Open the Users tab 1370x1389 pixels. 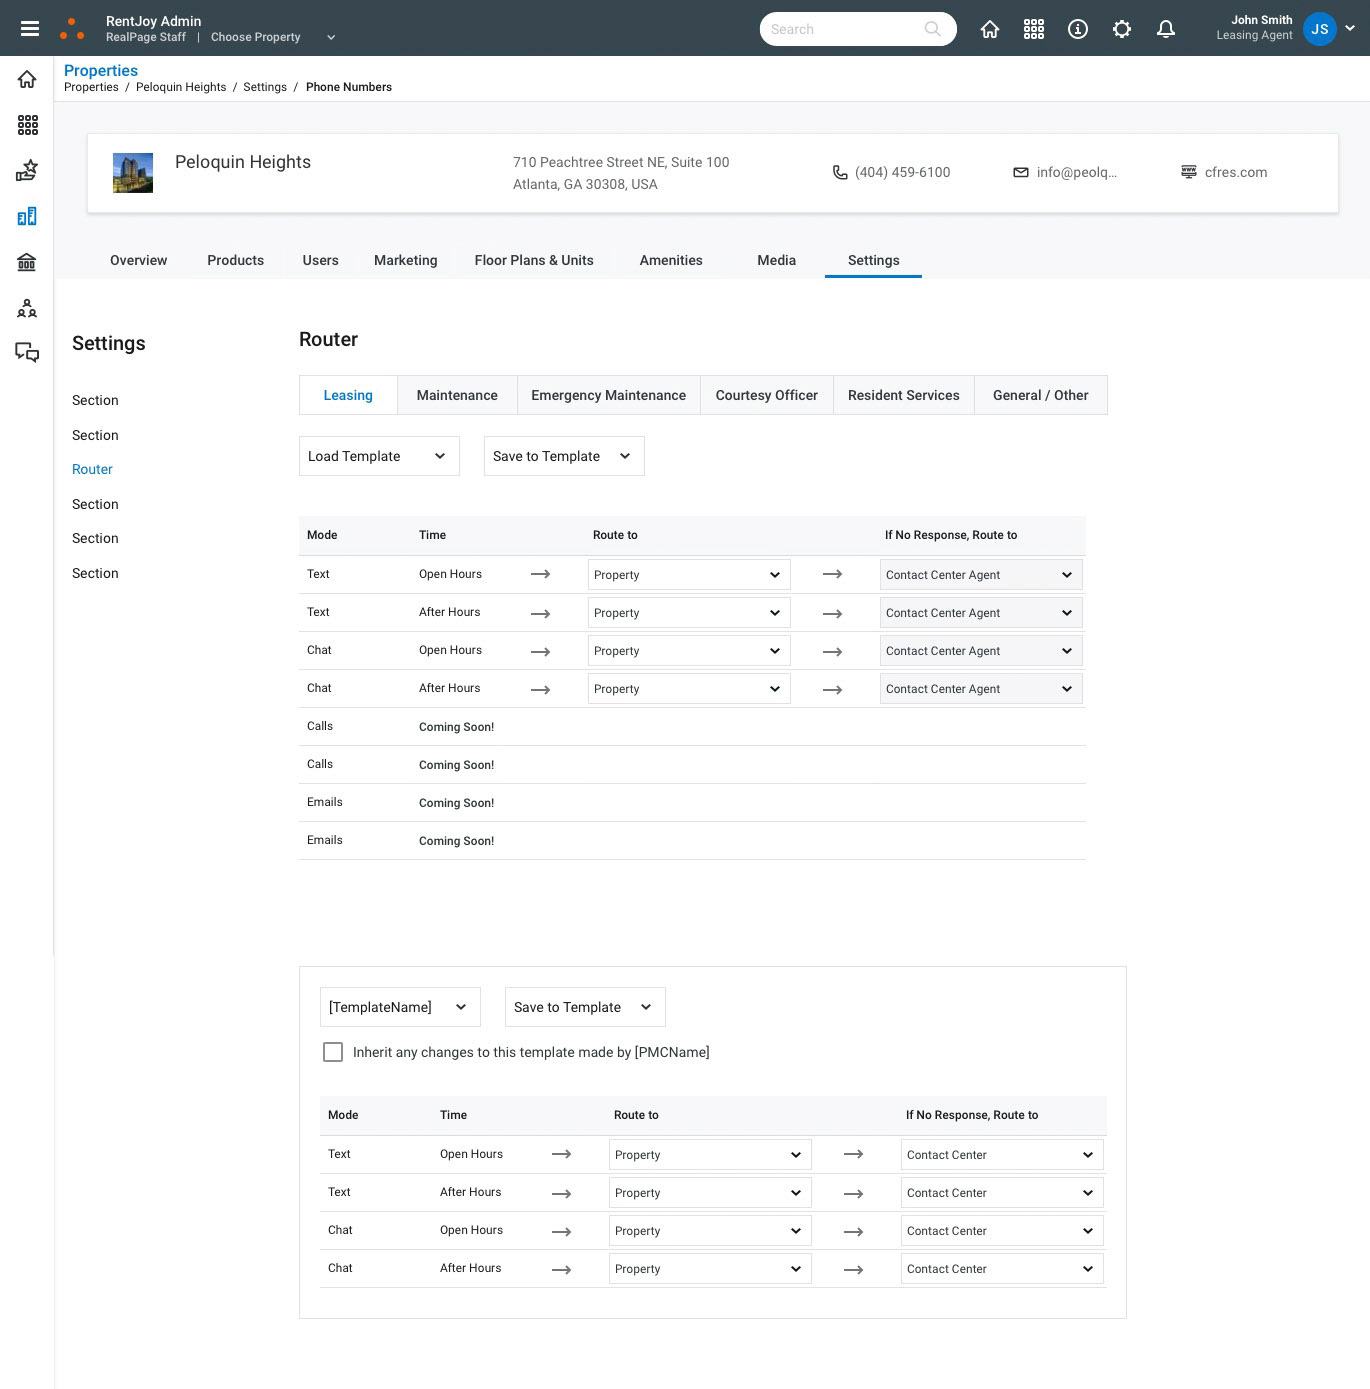click(x=320, y=260)
